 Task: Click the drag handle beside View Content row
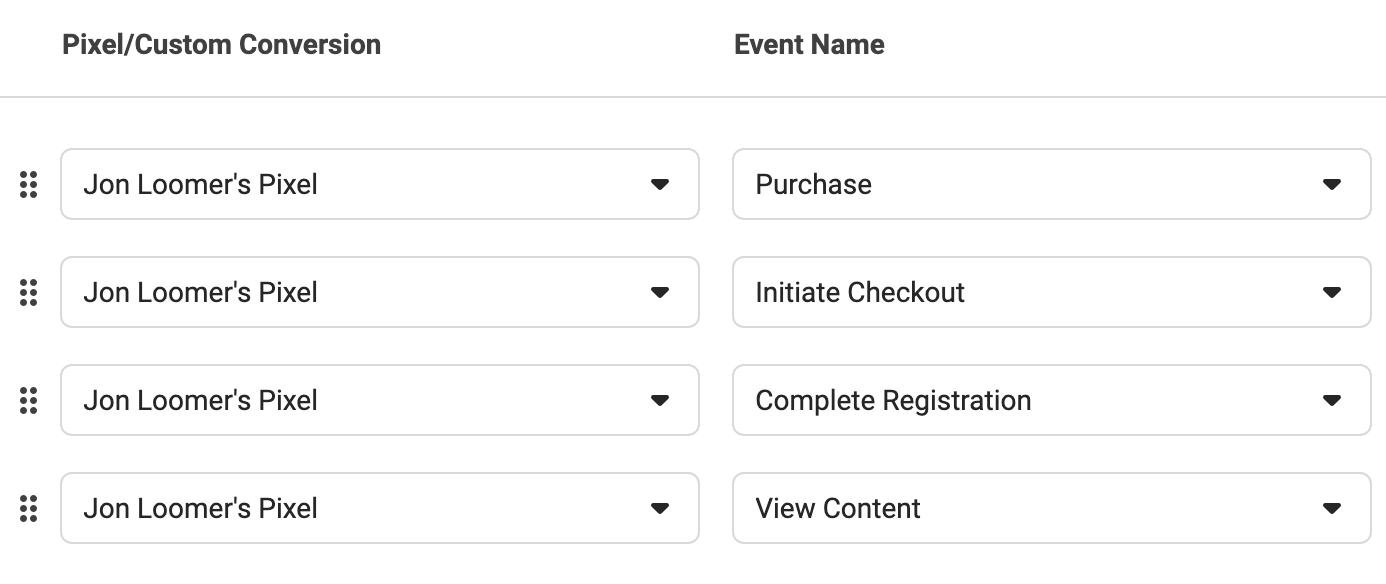click(29, 508)
